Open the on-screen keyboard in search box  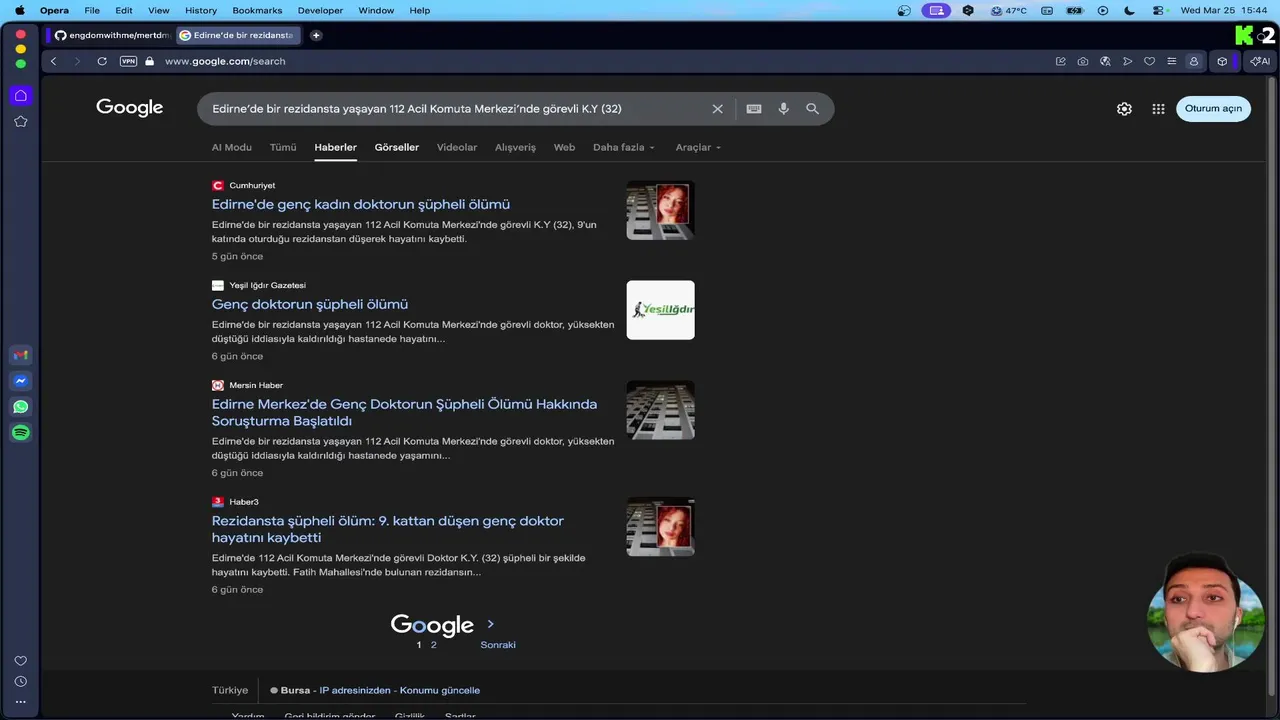[x=754, y=109]
